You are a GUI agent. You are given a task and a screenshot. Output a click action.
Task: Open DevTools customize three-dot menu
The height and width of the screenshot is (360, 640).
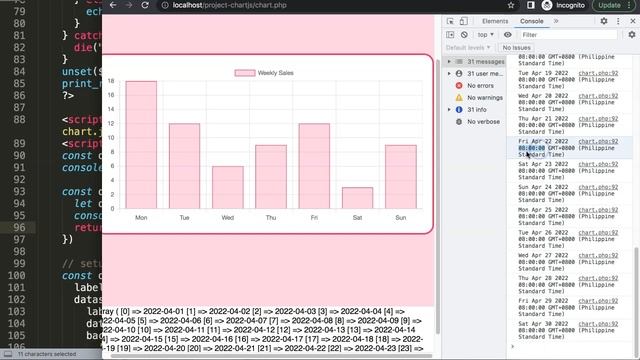618,21
